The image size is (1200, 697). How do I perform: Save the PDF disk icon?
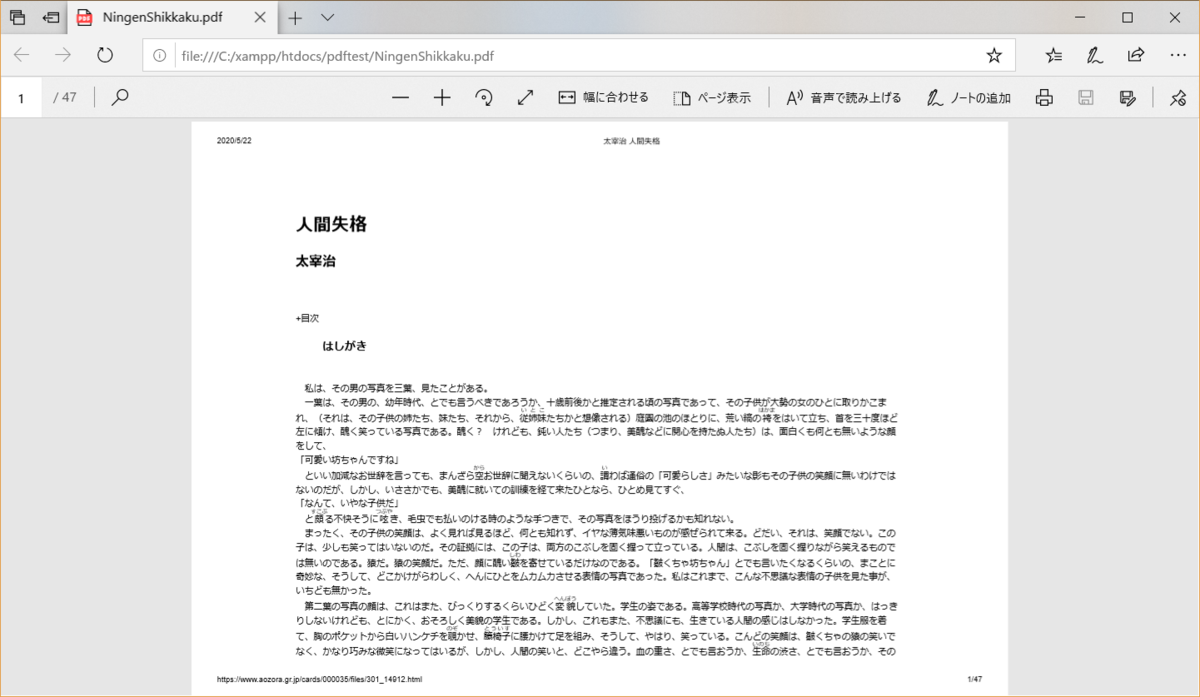(1086, 97)
